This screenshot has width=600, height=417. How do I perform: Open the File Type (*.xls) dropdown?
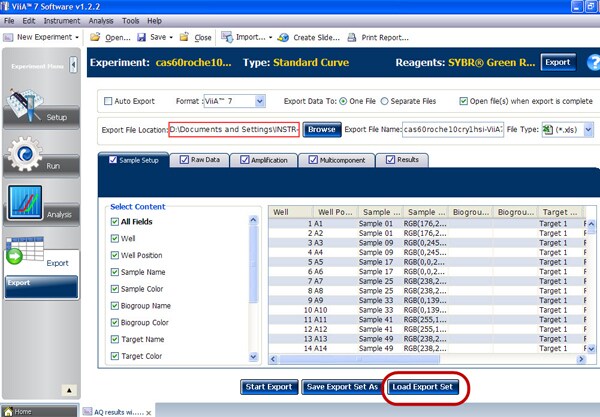pos(588,130)
